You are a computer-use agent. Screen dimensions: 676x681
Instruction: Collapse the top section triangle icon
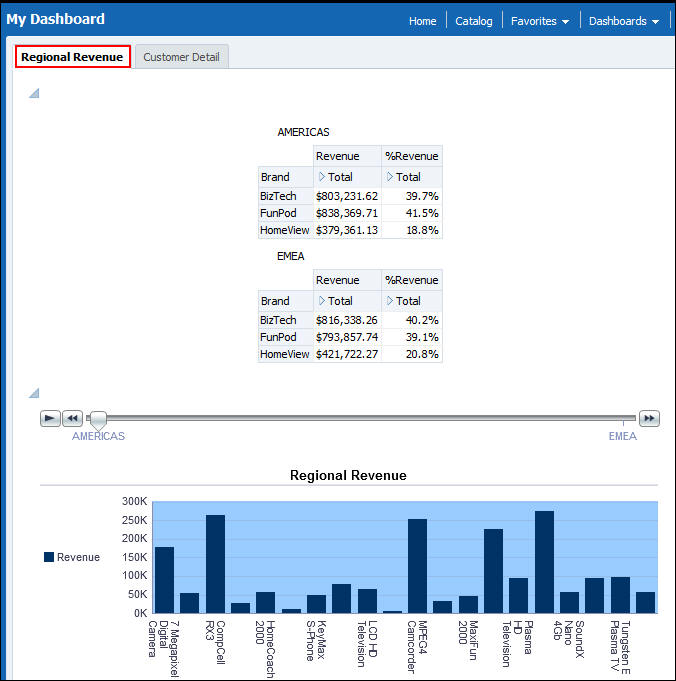tap(34, 93)
